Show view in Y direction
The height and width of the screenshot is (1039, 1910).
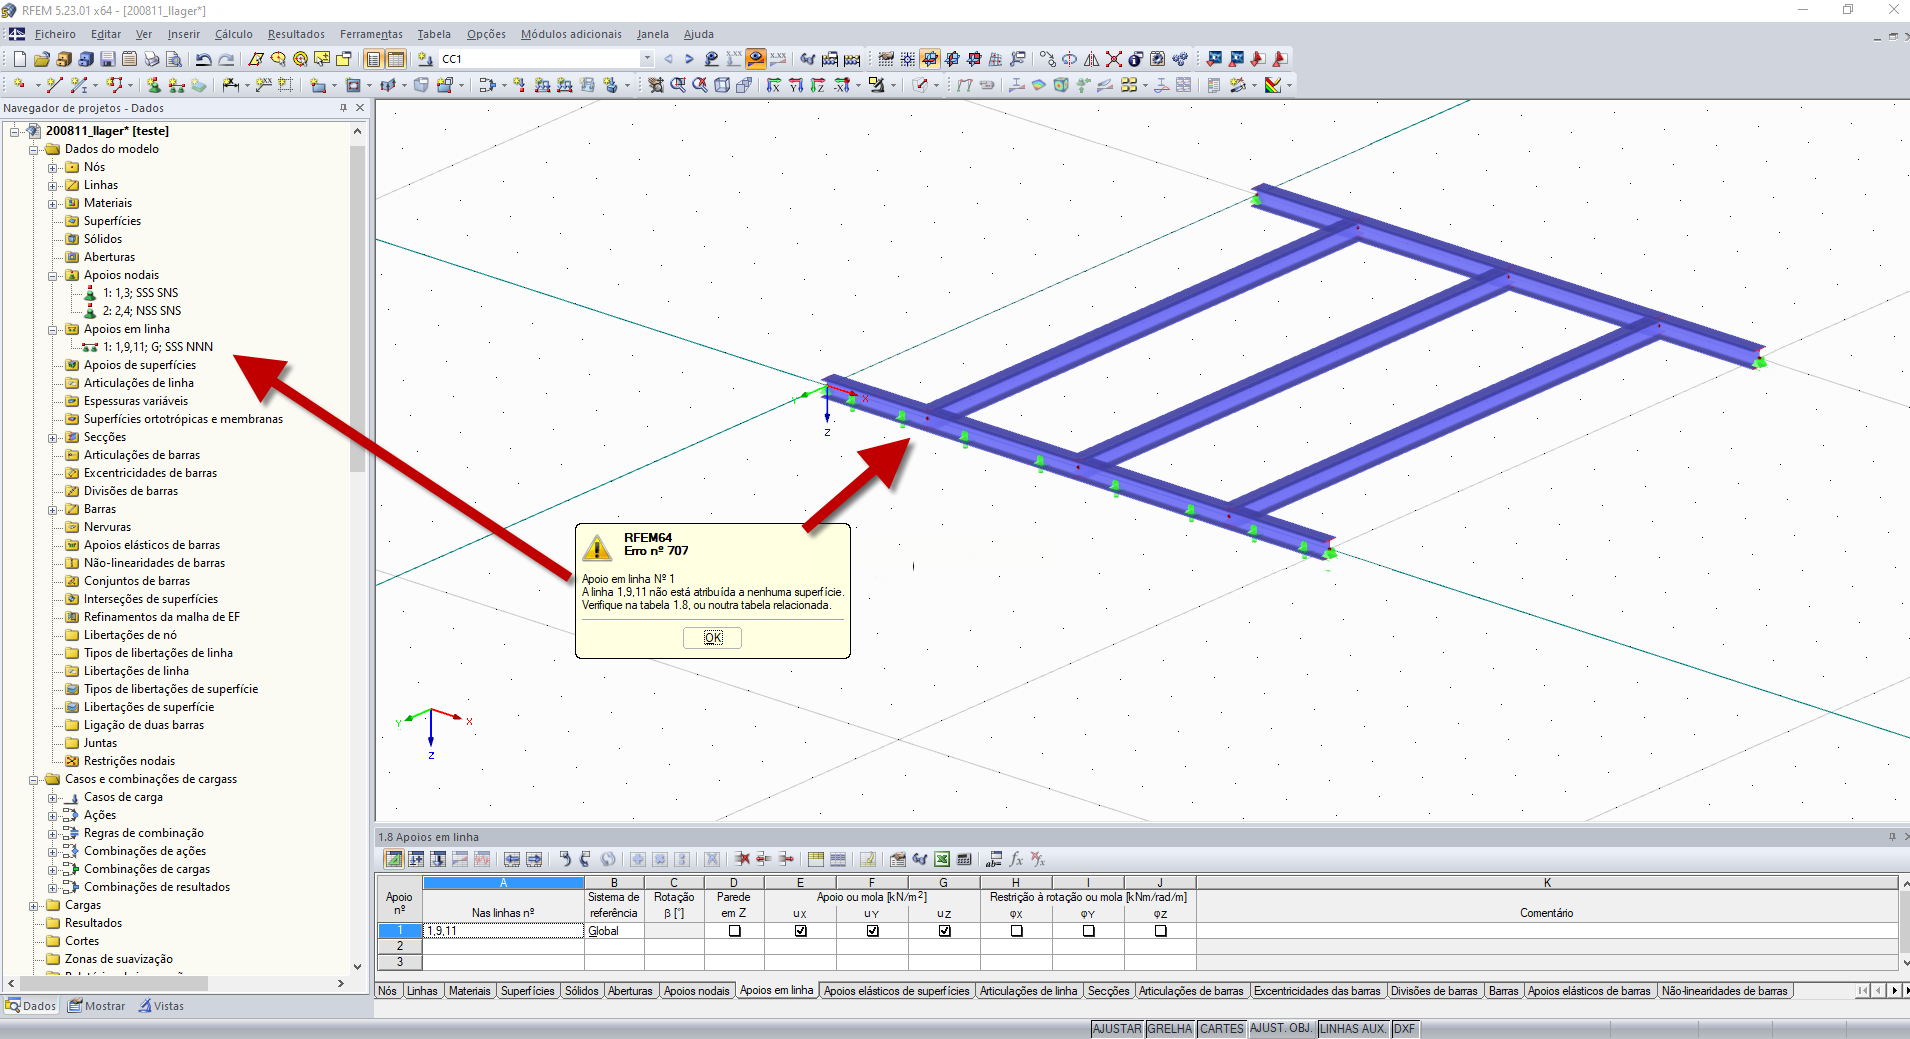click(796, 85)
